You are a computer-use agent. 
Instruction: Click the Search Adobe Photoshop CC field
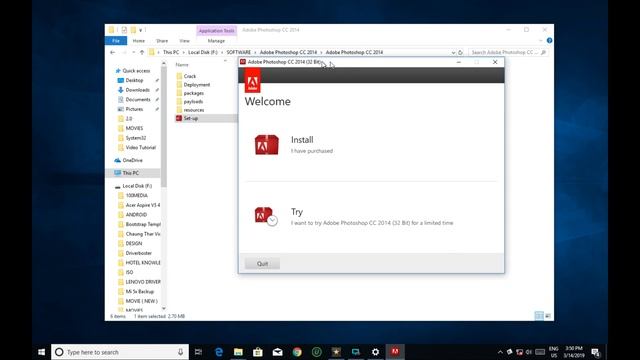508,52
